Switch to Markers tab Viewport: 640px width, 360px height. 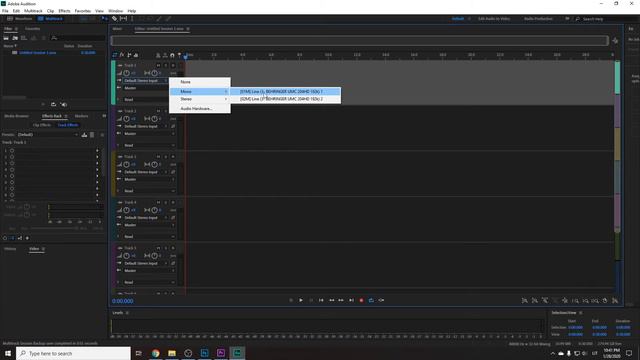tap(81, 116)
